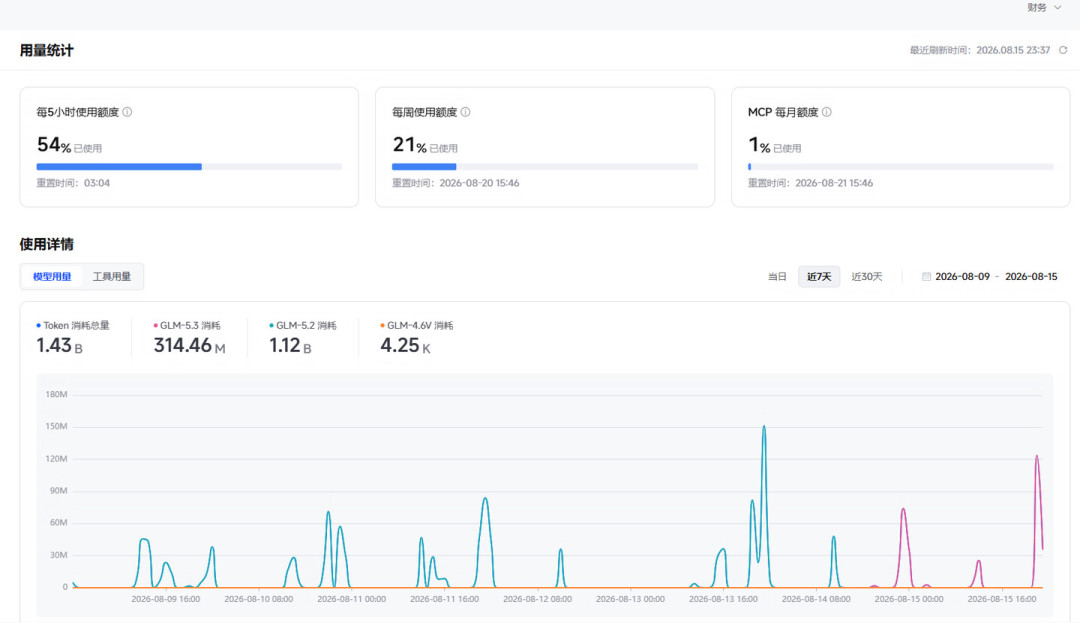Click the reset time 2026-08-21 15:46
Image resolution: width=1080 pixels, height=623 pixels.
pyautogui.click(x=834, y=183)
